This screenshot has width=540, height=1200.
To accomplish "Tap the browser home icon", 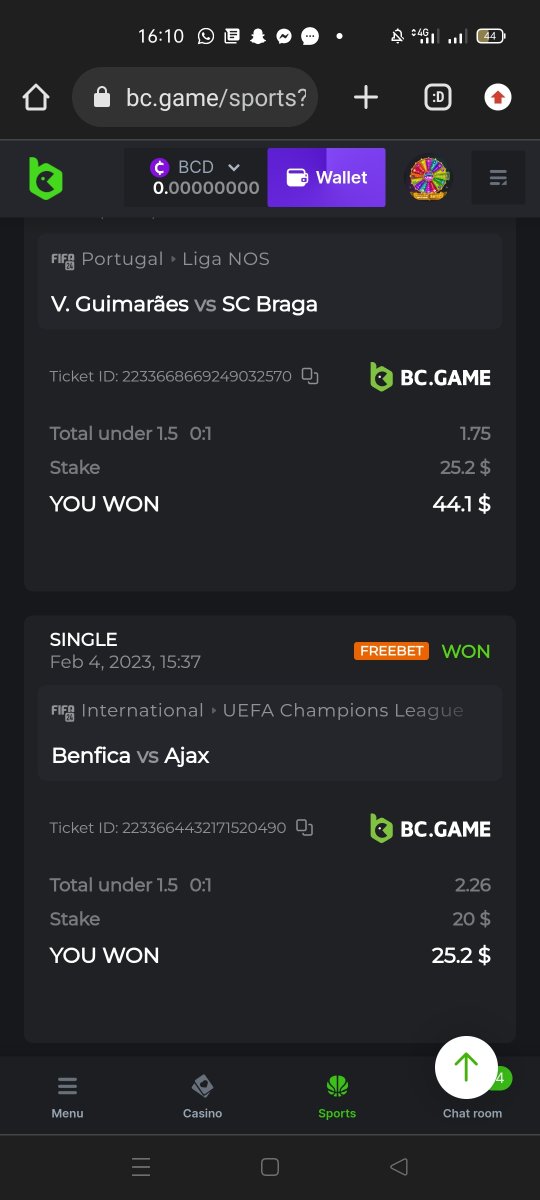I will tap(36, 97).
